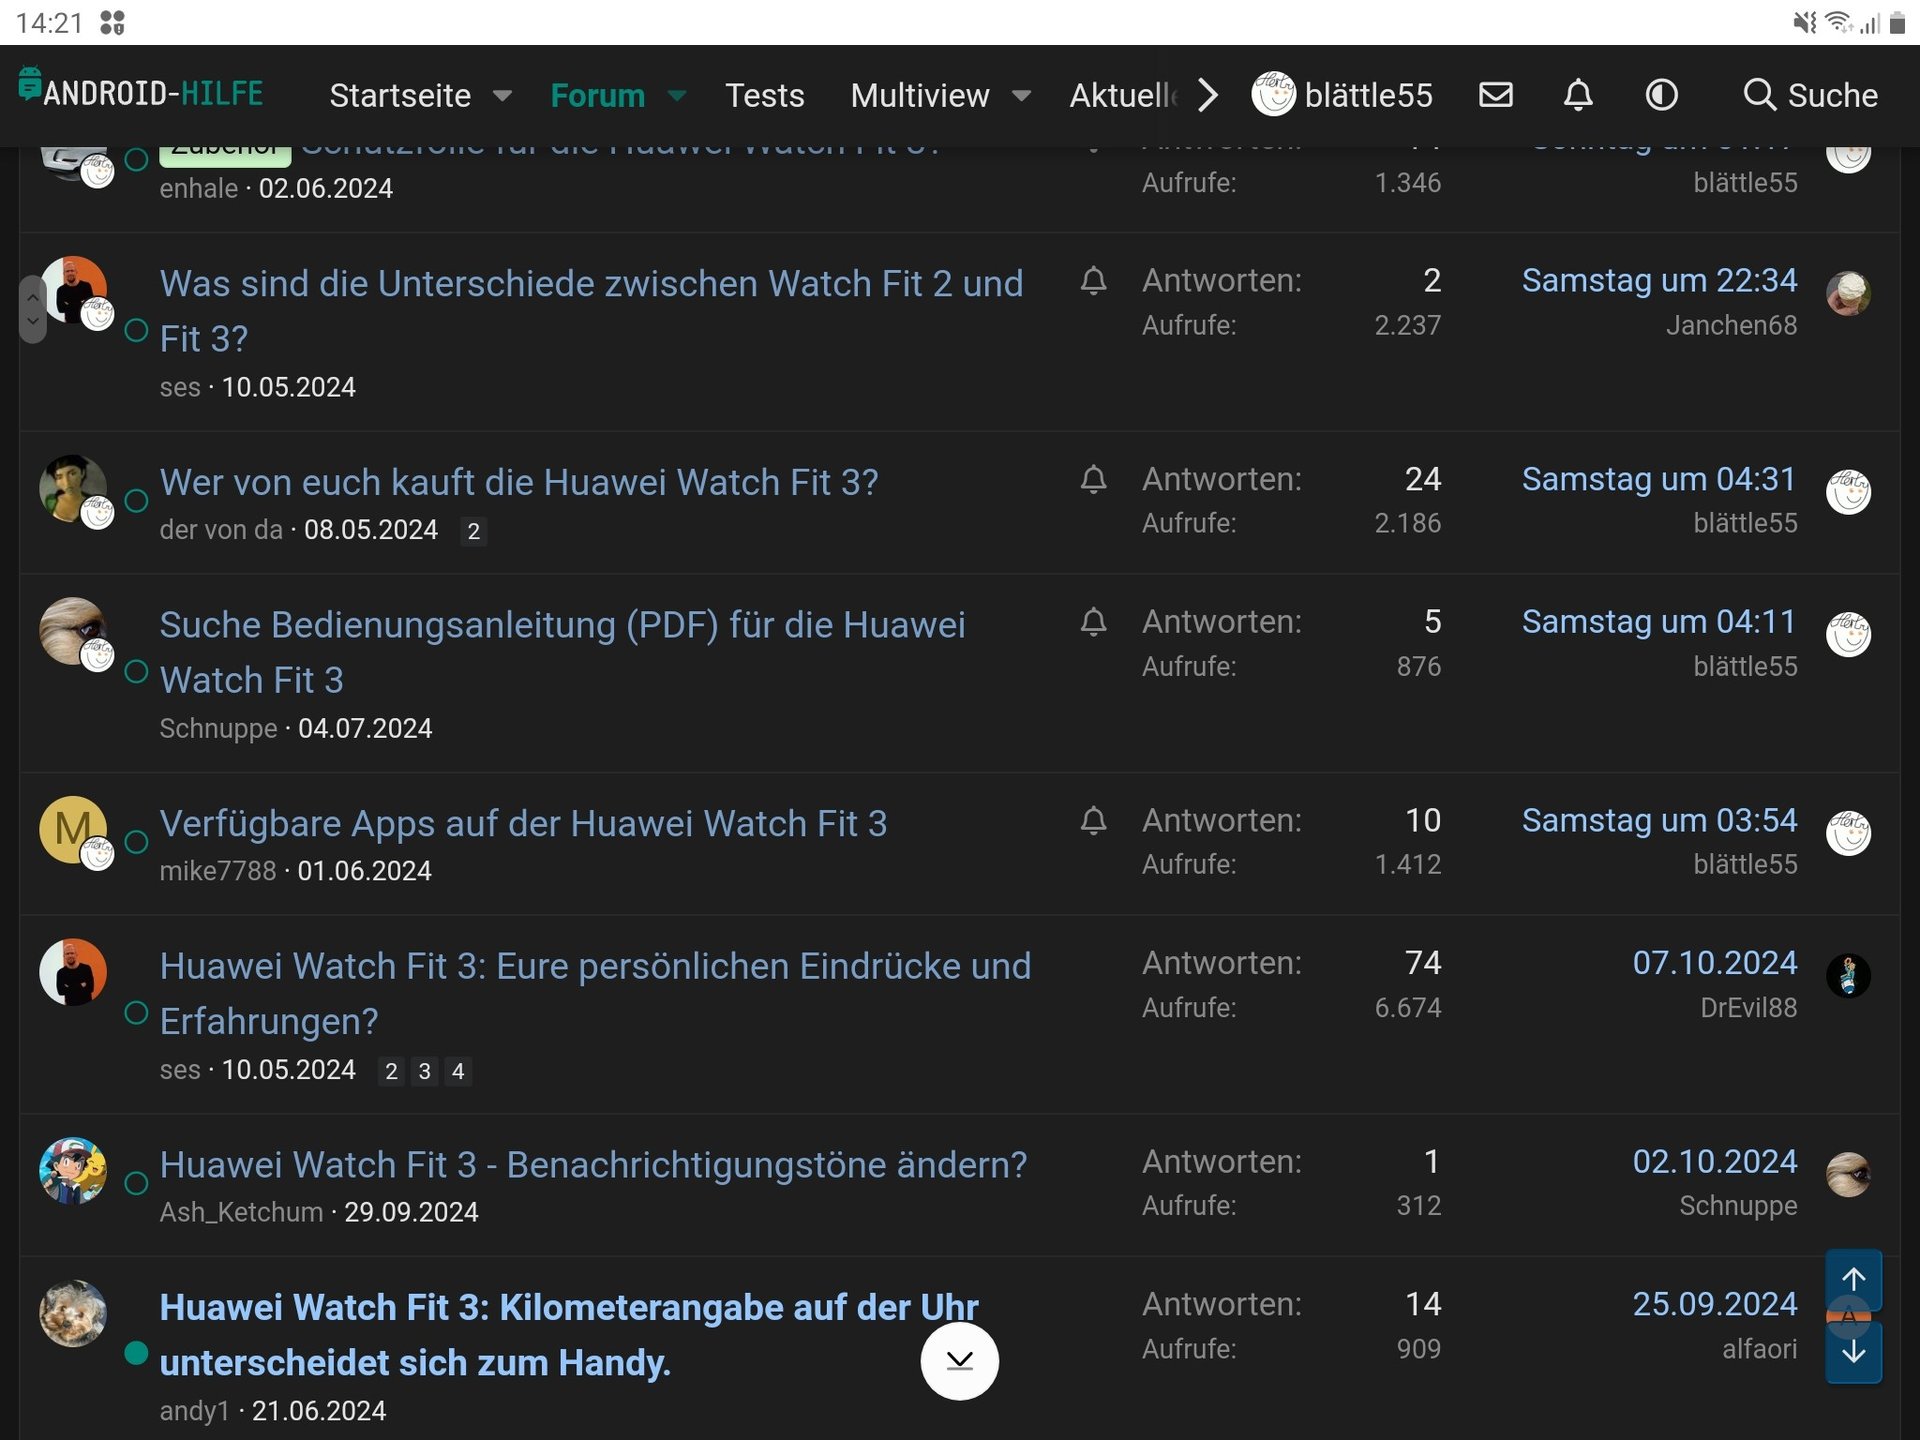Viewport: 1920px width, 1440px height.
Task: Click the blue scroll-to-top arrow button
Action: point(1853,1279)
